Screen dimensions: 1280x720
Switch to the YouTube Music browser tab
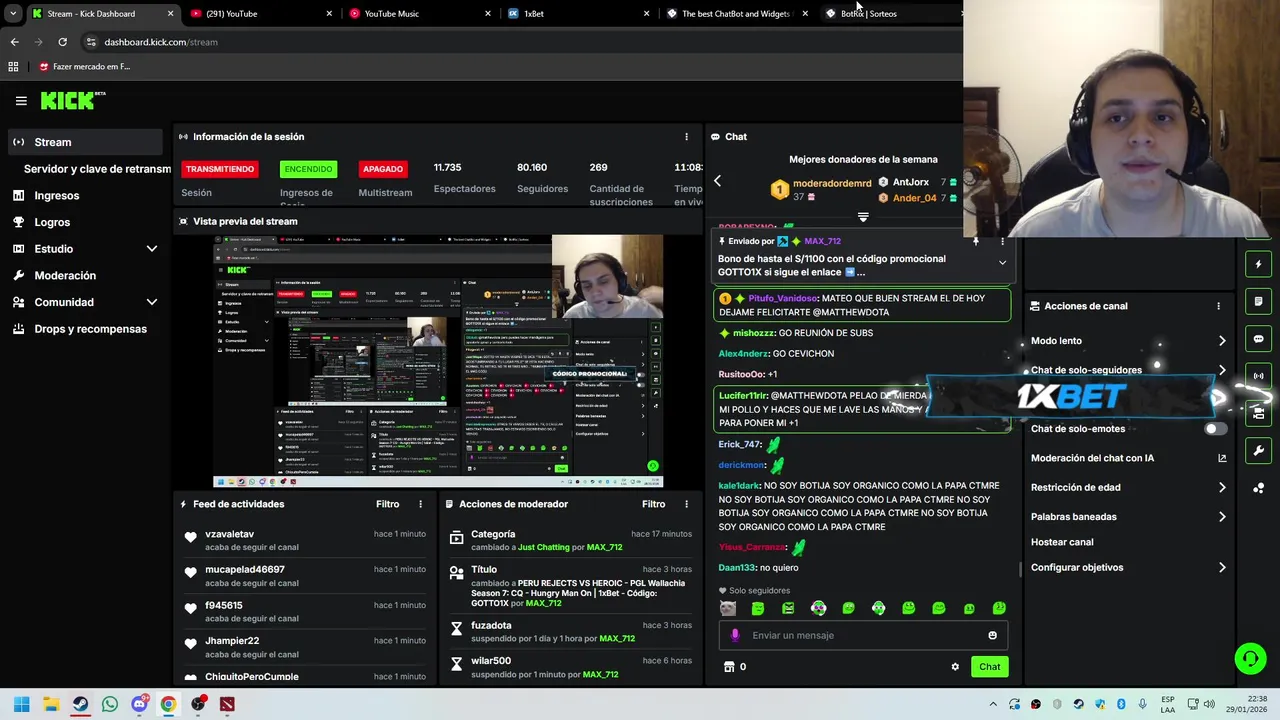418,14
